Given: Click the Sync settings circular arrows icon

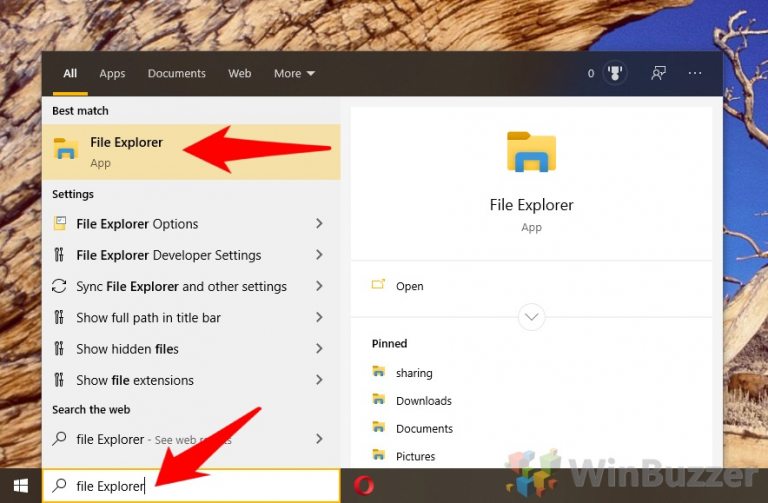Looking at the screenshot, I should pyautogui.click(x=59, y=286).
